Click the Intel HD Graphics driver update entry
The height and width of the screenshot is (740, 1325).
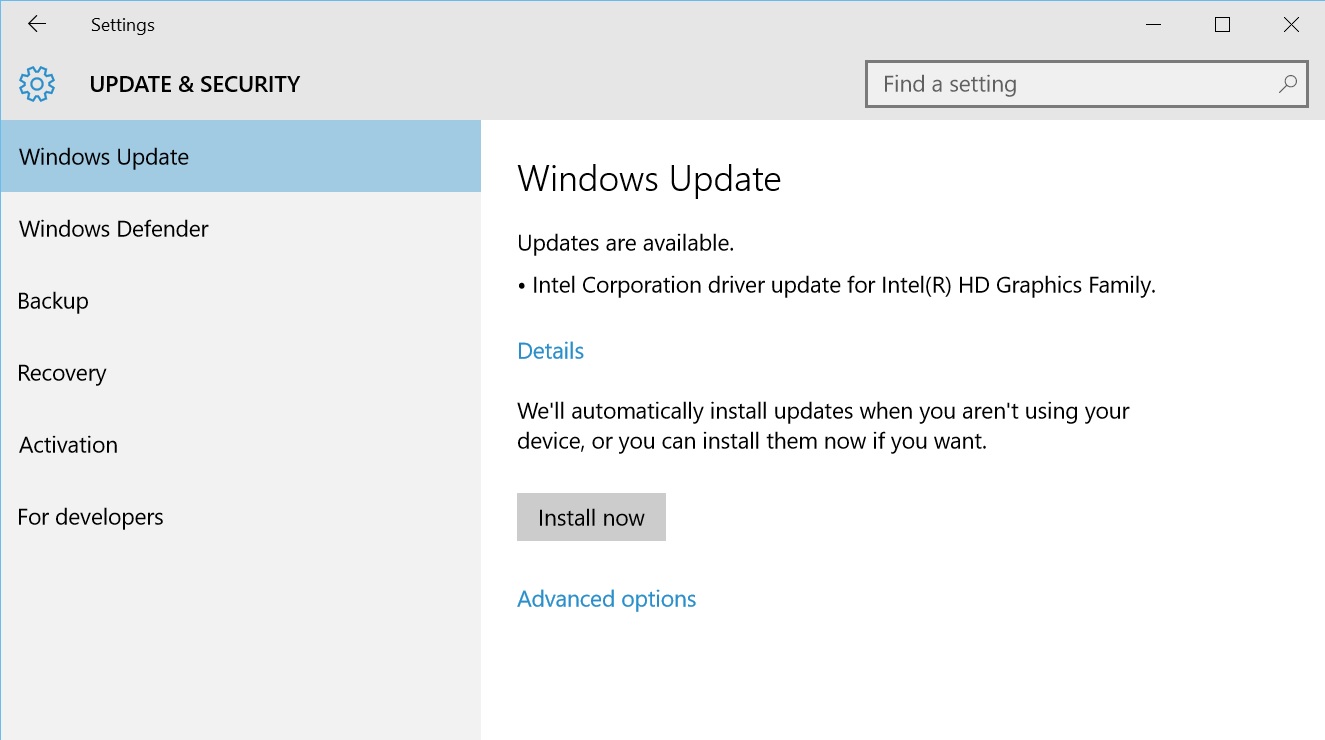click(x=843, y=285)
